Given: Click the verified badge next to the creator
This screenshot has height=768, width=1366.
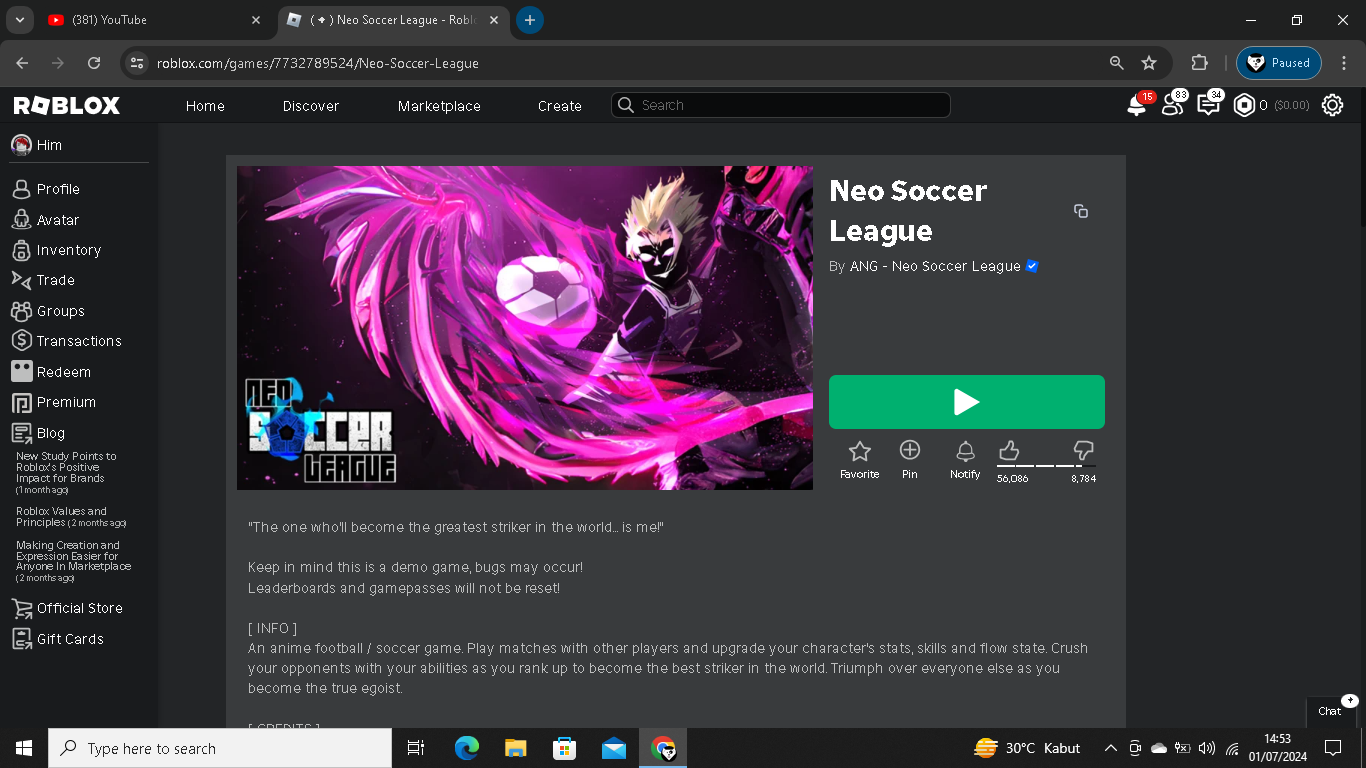Looking at the screenshot, I should 1032,266.
